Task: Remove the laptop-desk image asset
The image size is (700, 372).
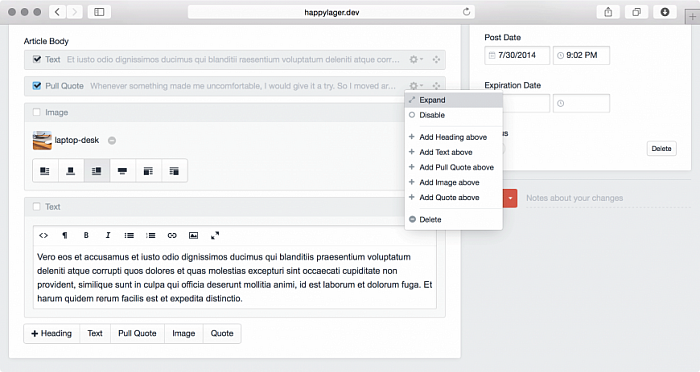Action: pyautogui.click(x=112, y=140)
